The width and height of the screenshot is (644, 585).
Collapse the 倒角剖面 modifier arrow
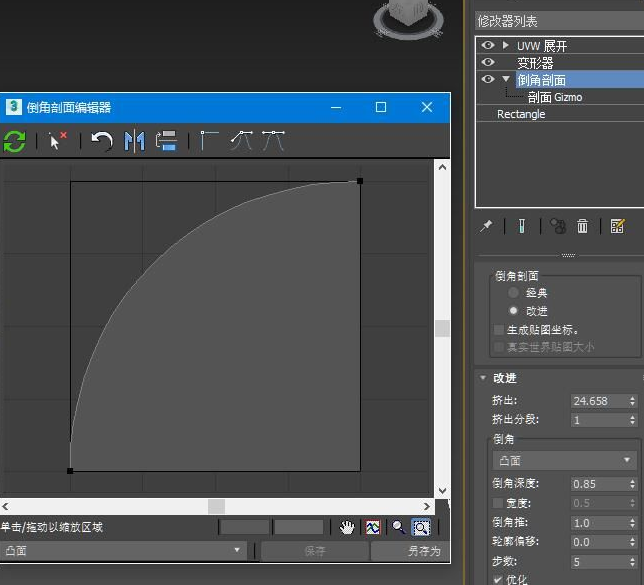click(x=506, y=78)
